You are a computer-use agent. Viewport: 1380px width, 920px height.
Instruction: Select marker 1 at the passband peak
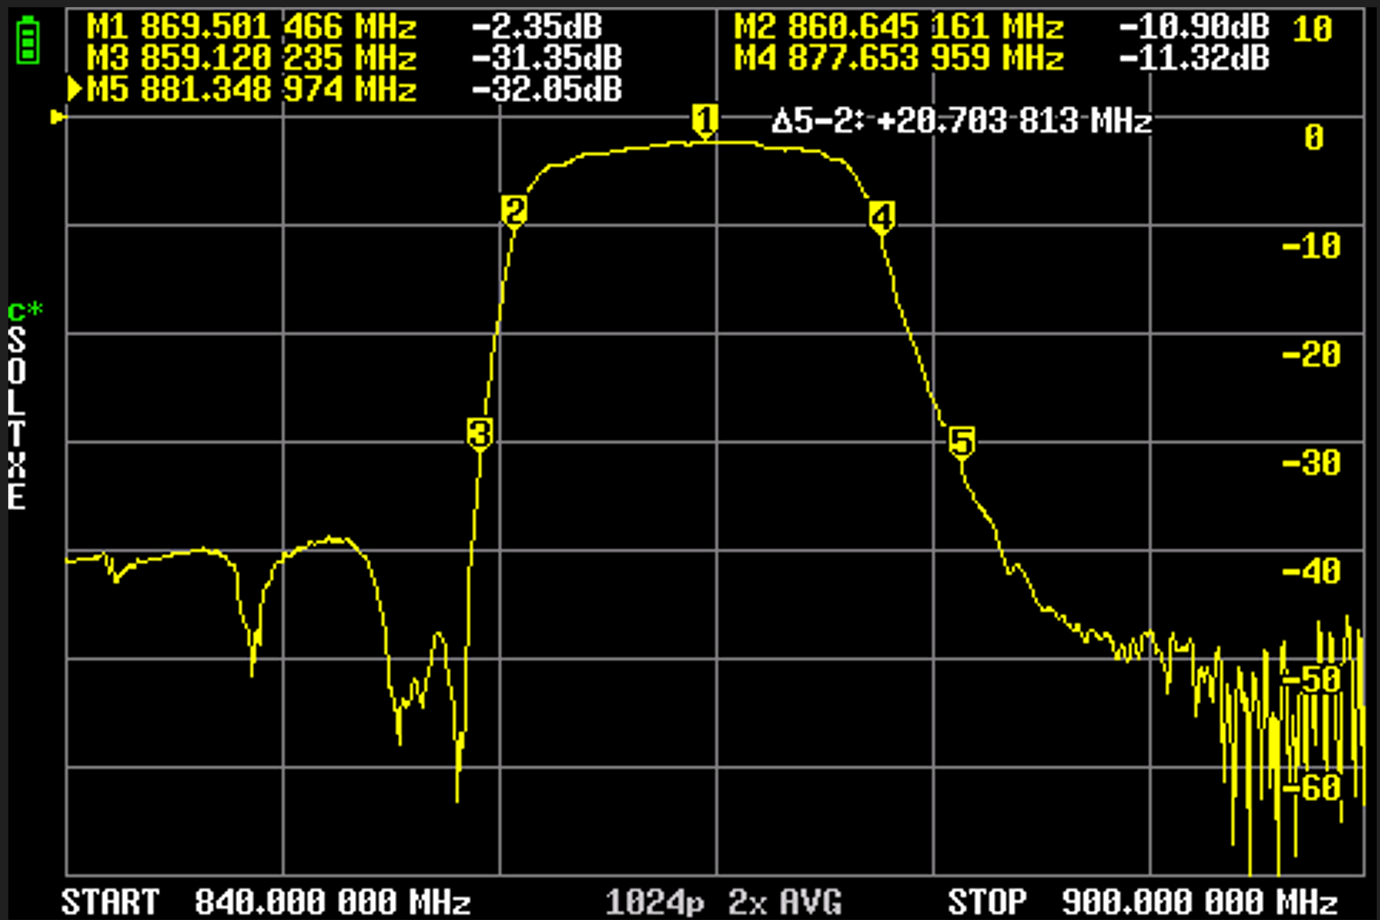point(705,120)
